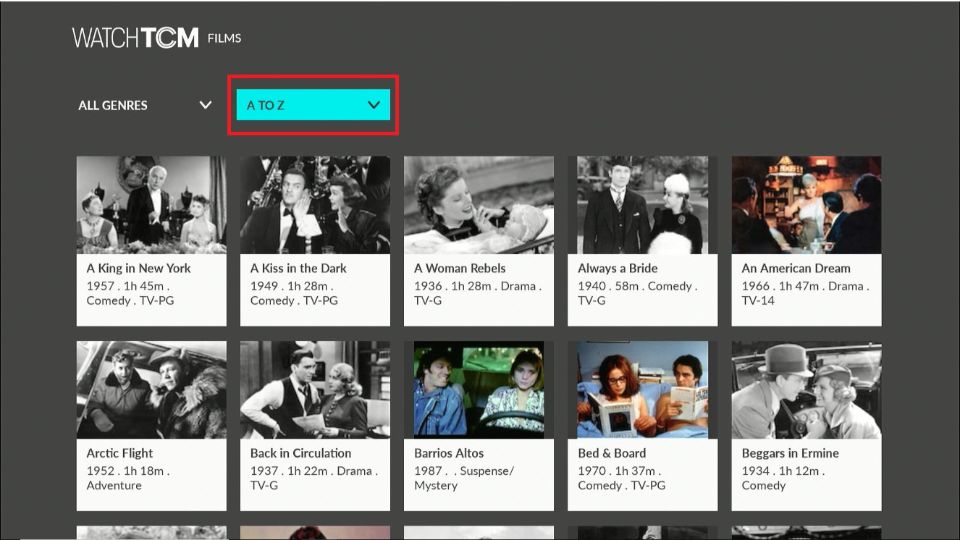Open the A Kiss in the Dark thumbnail

pyautogui.click(x=315, y=204)
